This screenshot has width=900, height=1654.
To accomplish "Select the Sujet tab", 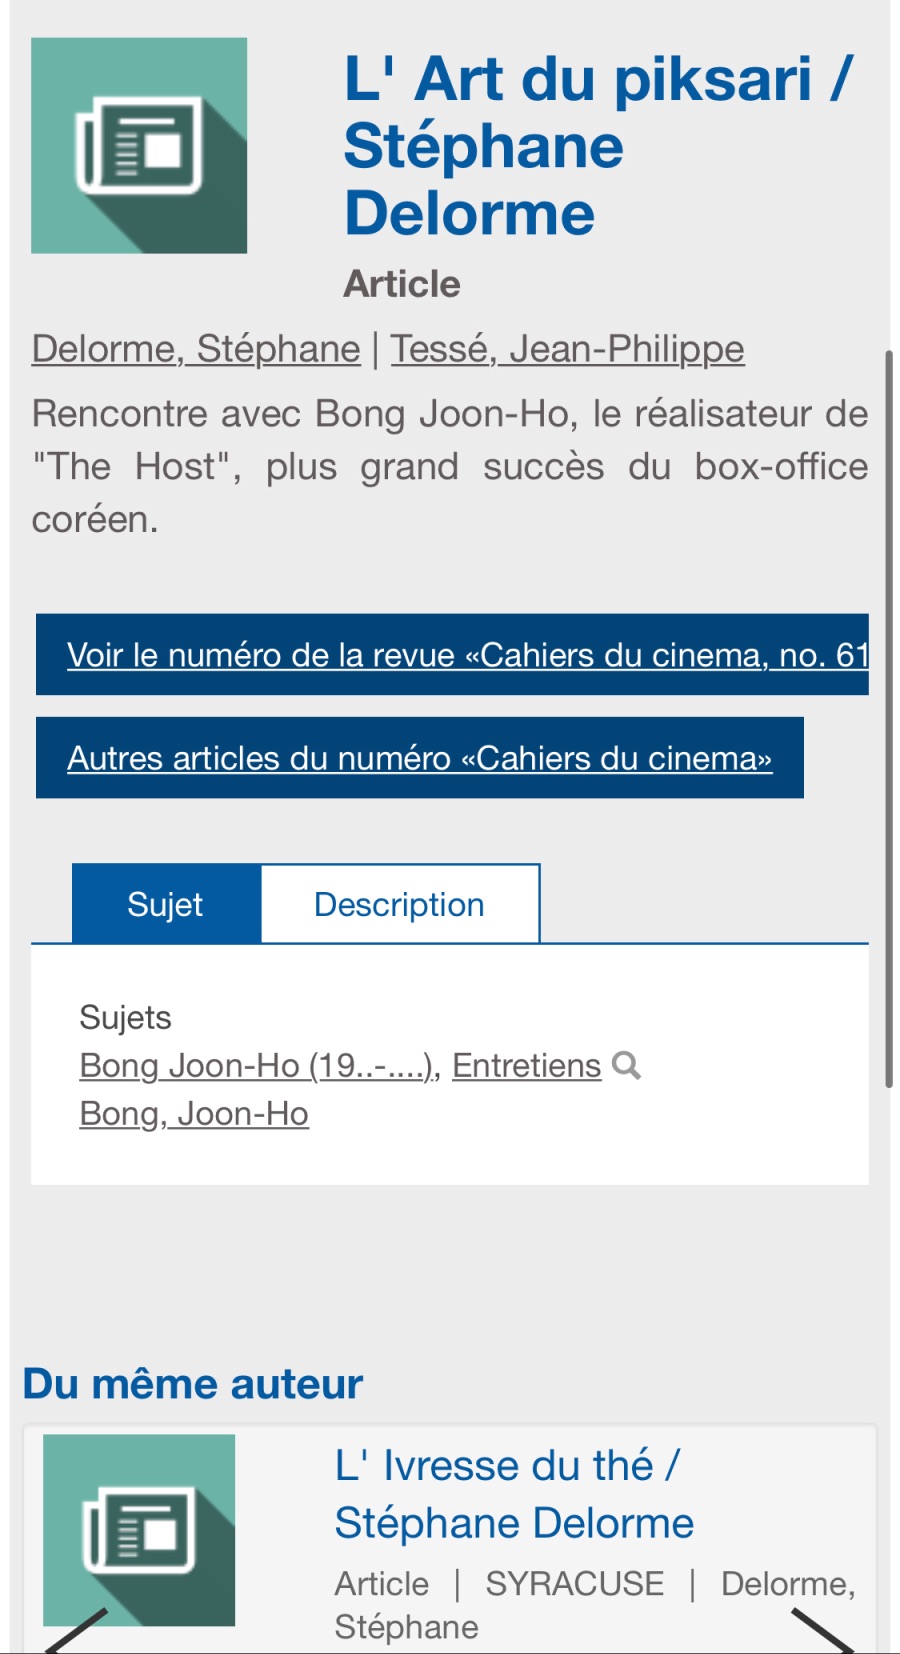I will 165,904.
